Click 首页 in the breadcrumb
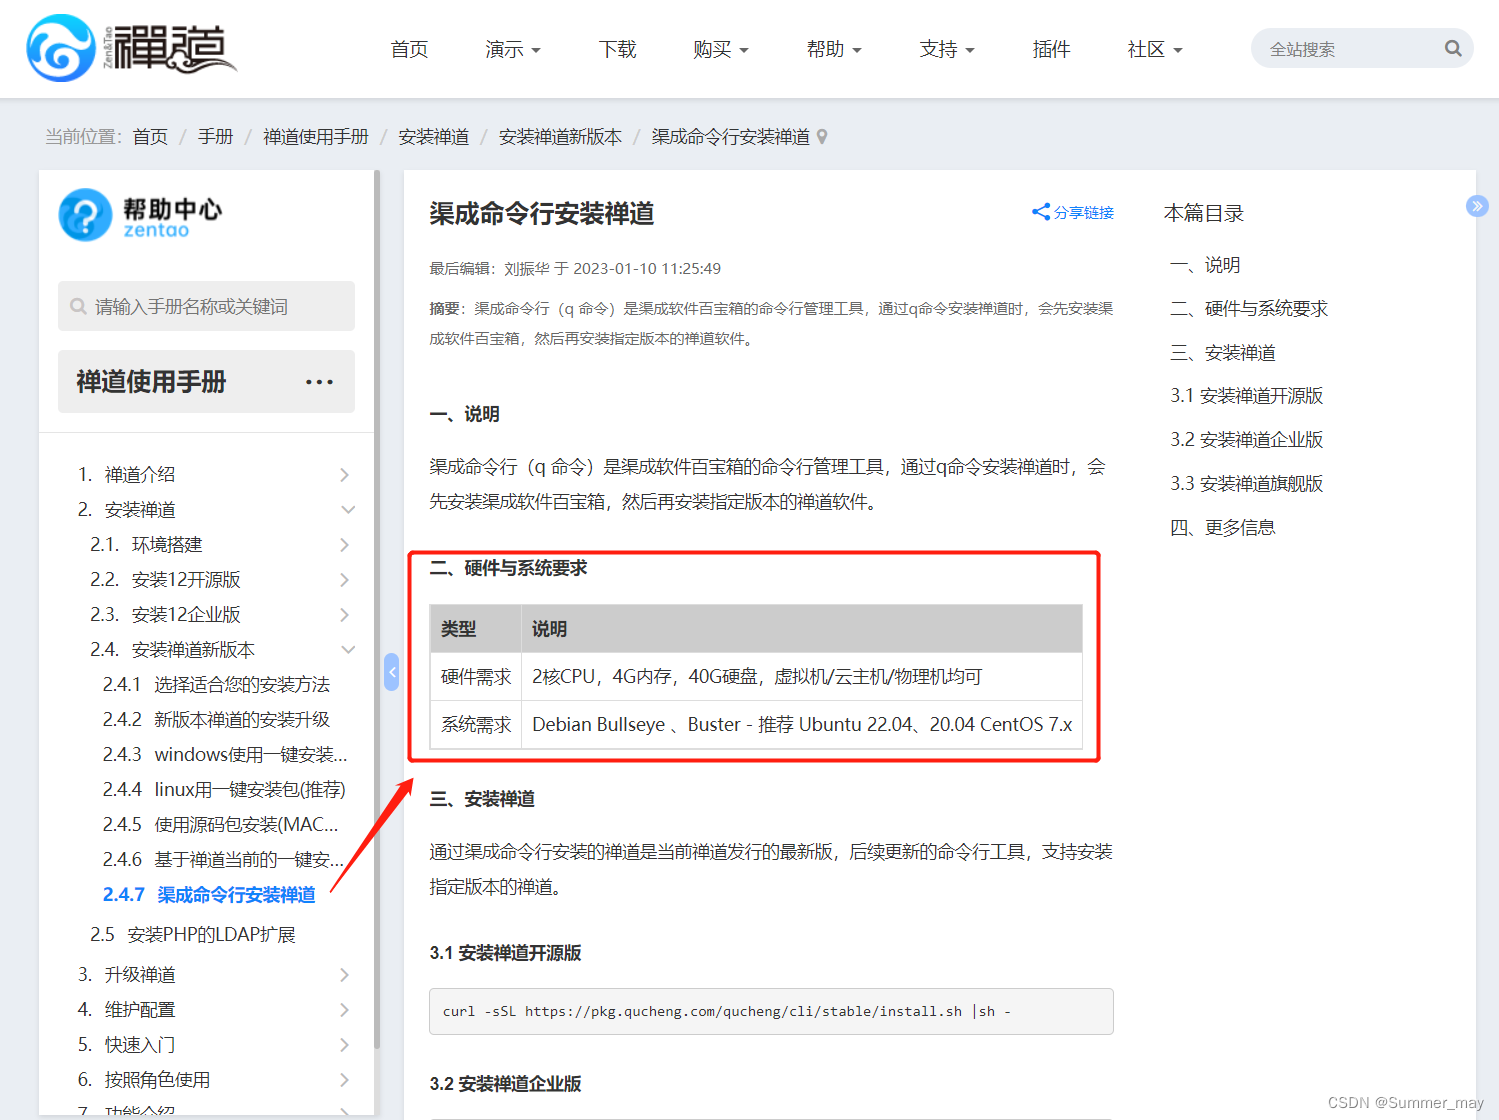This screenshot has height=1120, width=1499. (150, 137)
